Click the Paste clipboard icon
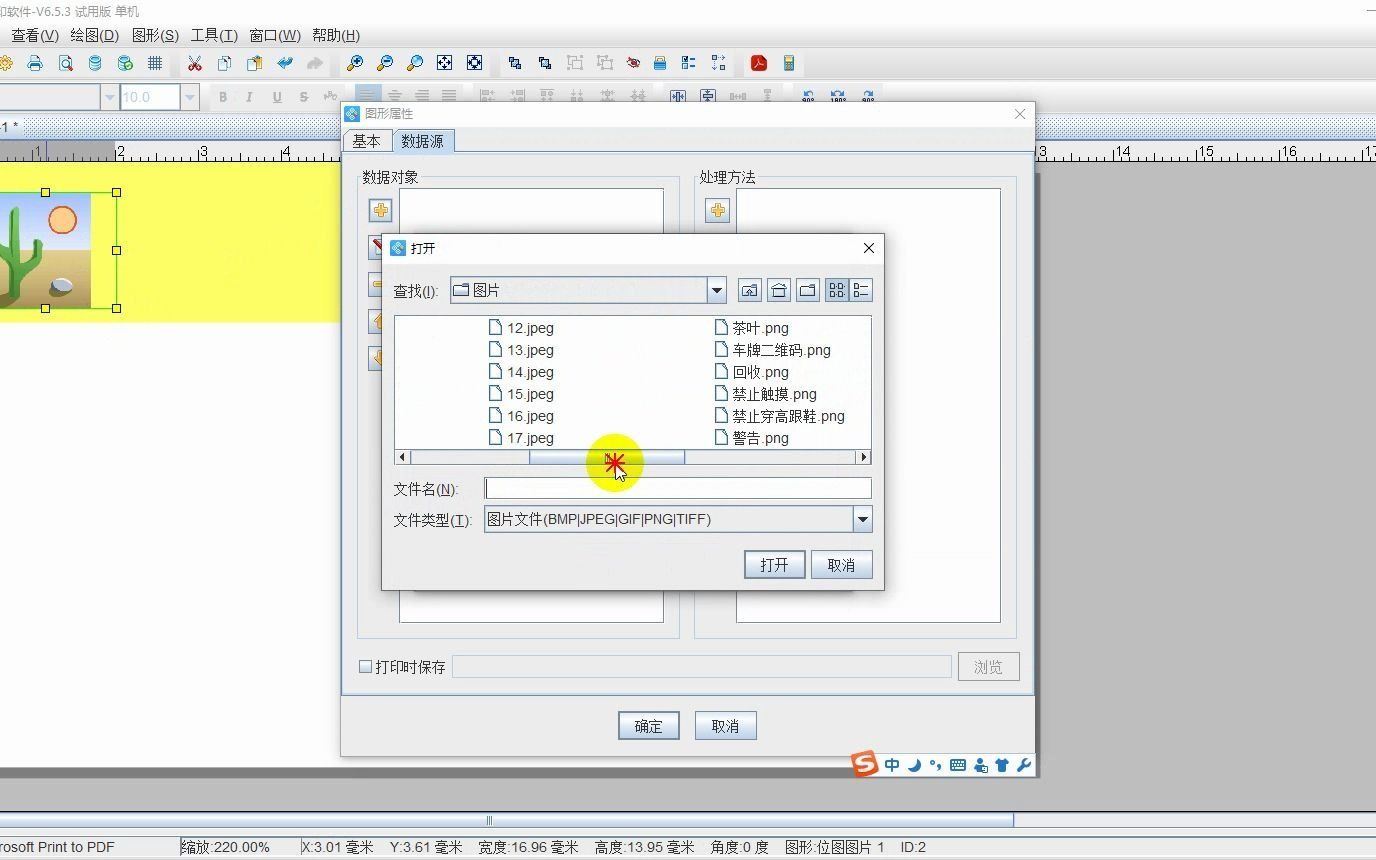 (255, 63)
